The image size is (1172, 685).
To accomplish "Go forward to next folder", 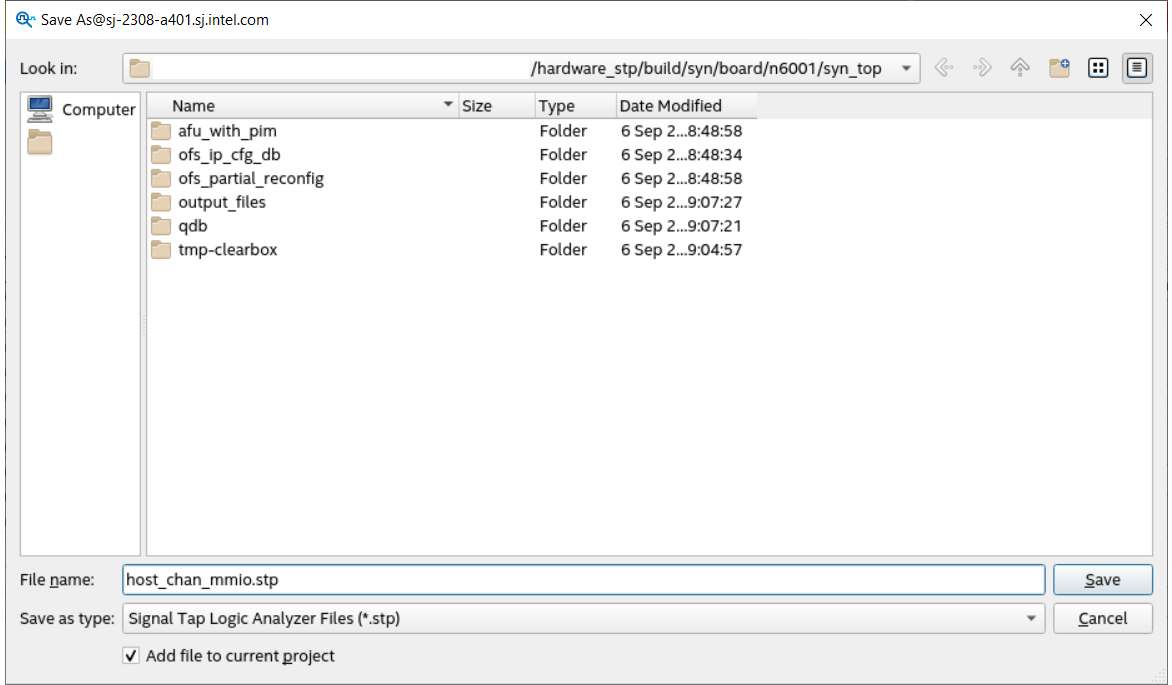I will pos(982,68).
